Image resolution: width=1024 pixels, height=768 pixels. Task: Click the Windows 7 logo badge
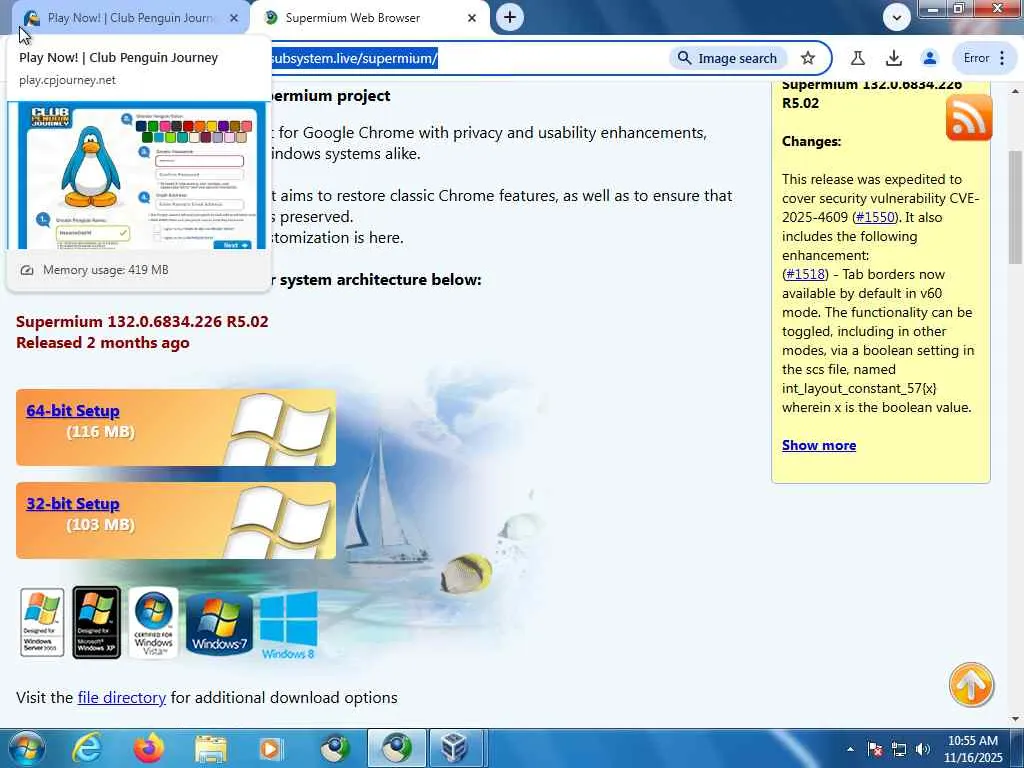tap(219, 622)
